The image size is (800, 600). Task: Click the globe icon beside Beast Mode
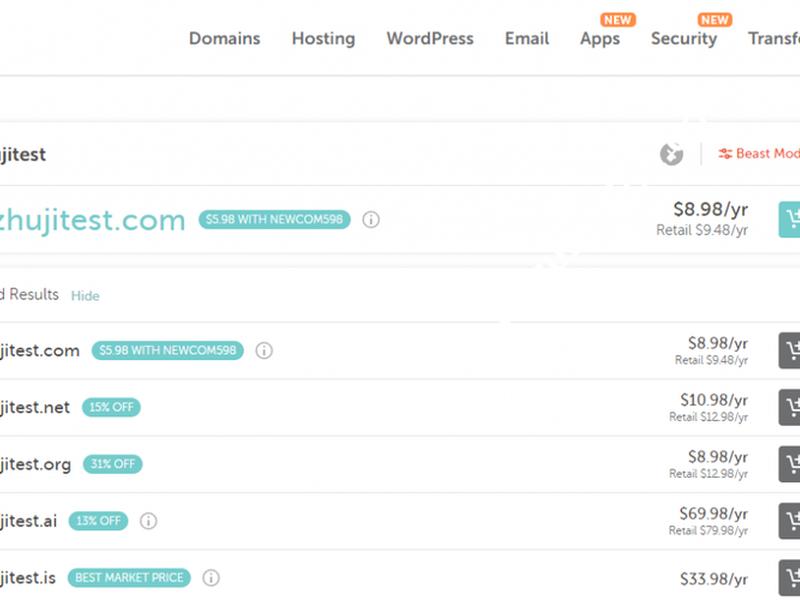(x=671, y=154)
